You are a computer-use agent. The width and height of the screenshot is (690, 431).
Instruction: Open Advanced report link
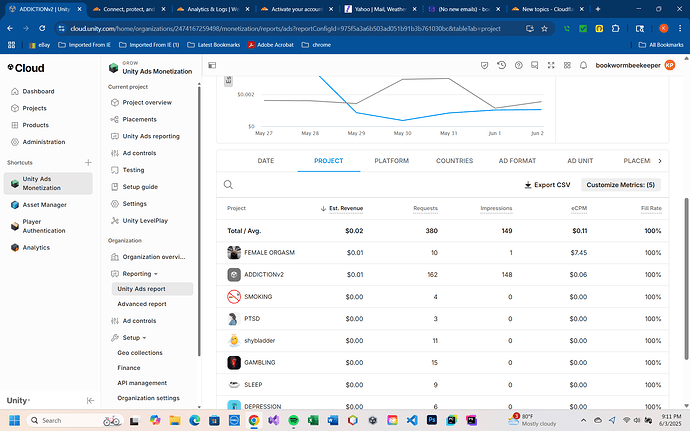pos(142,304)
